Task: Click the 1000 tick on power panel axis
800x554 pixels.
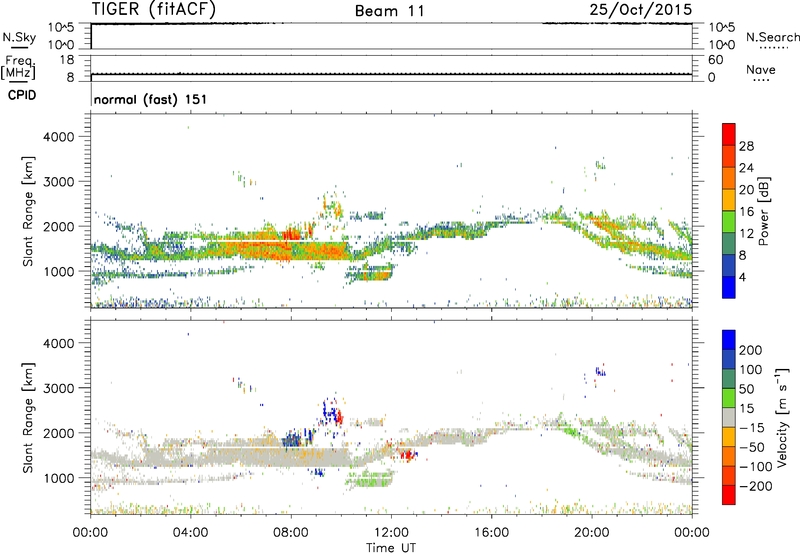Action: pos(58,271)
